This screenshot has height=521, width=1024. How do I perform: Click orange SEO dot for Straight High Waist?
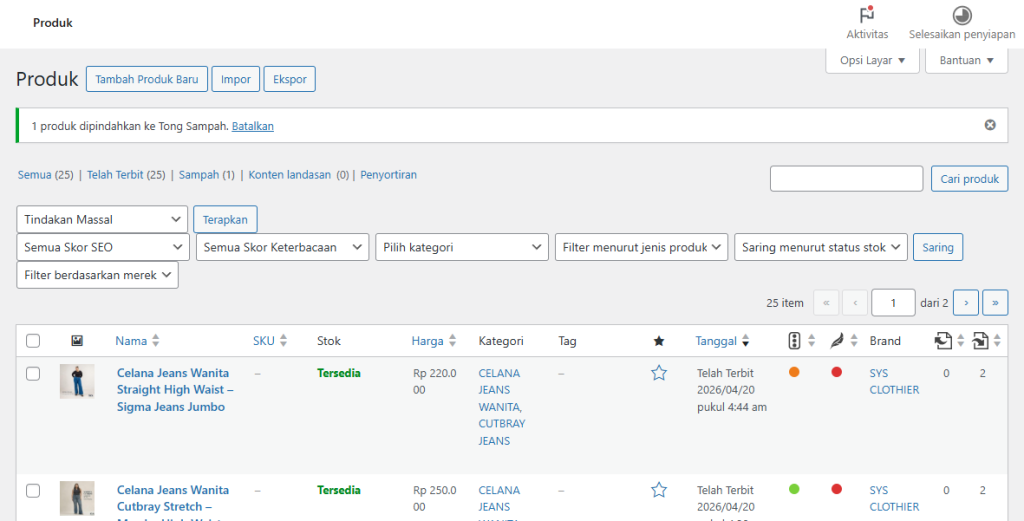[794, 372]
